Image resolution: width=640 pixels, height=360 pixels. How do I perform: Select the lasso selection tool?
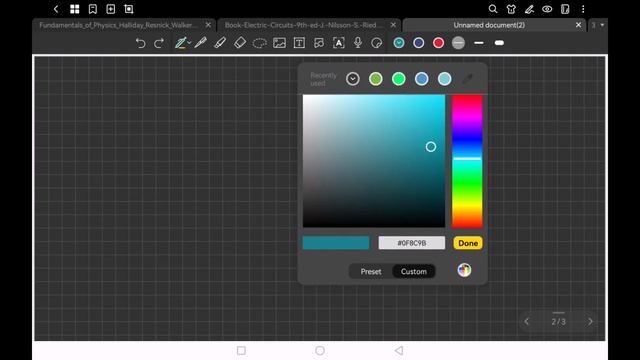[260, 43]
